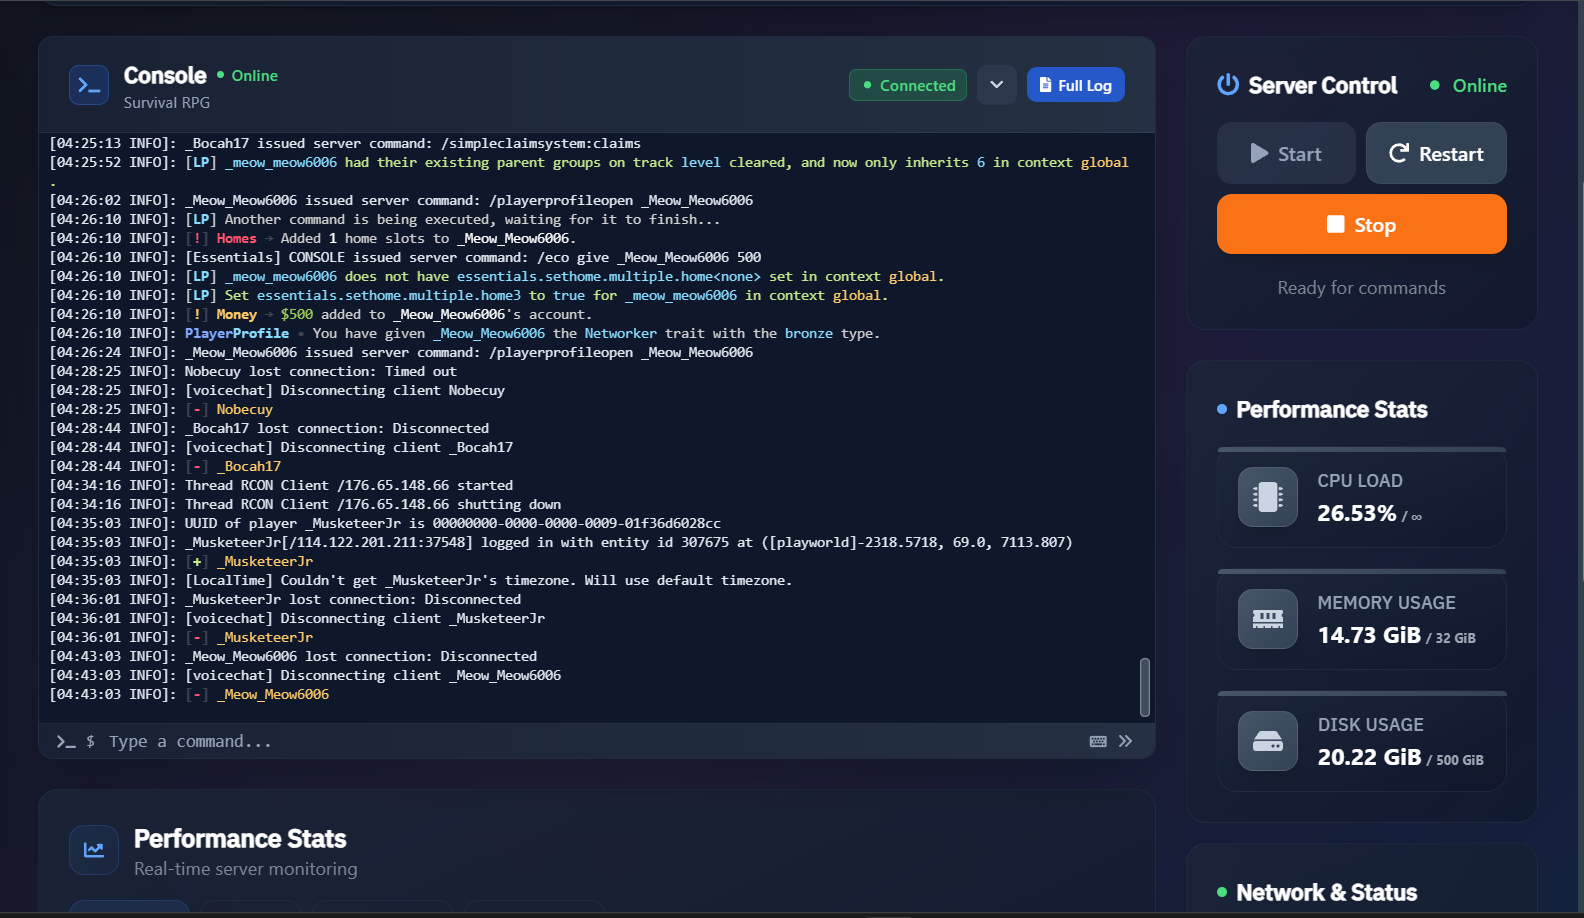
Task: Restart the server
Action: [x=1436, y=153]
